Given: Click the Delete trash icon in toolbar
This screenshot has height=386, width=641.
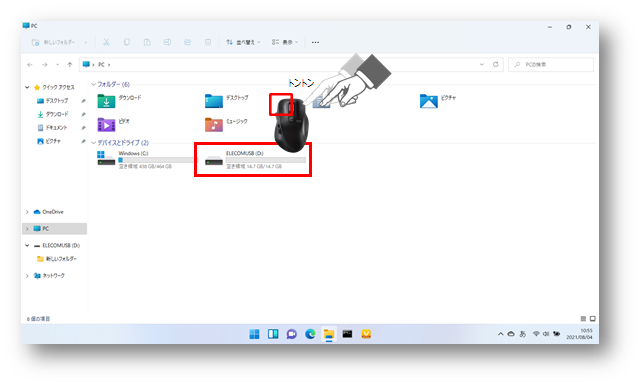Looking at the screenshot, I should (208, 42).
